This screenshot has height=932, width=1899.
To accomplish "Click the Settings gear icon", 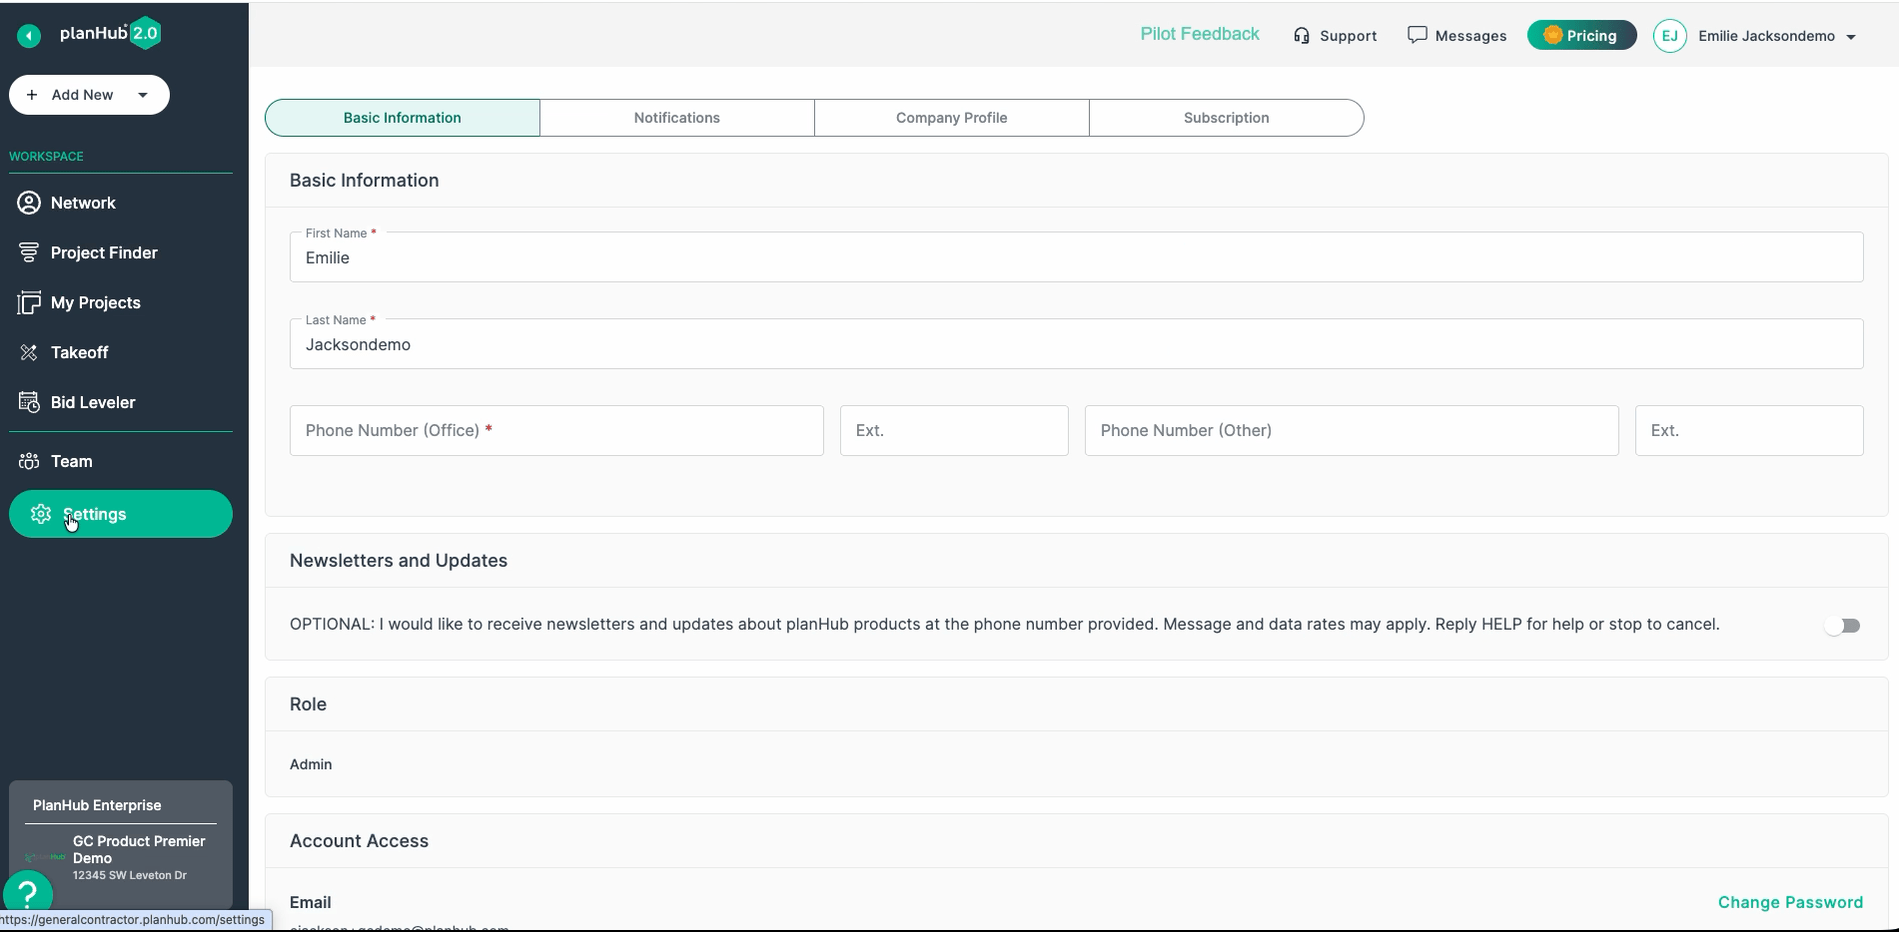I will click(41, 514).
